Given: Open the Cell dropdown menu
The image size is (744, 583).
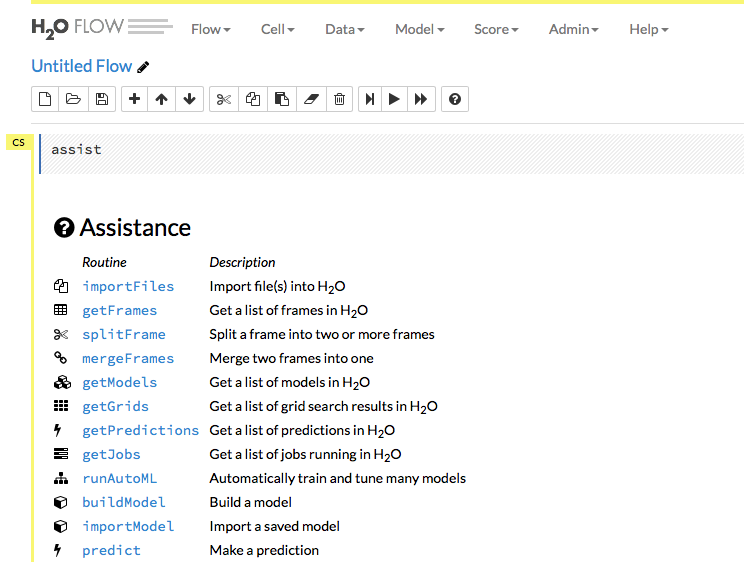Looking at the screenshot, I should (x=278, y=29).
